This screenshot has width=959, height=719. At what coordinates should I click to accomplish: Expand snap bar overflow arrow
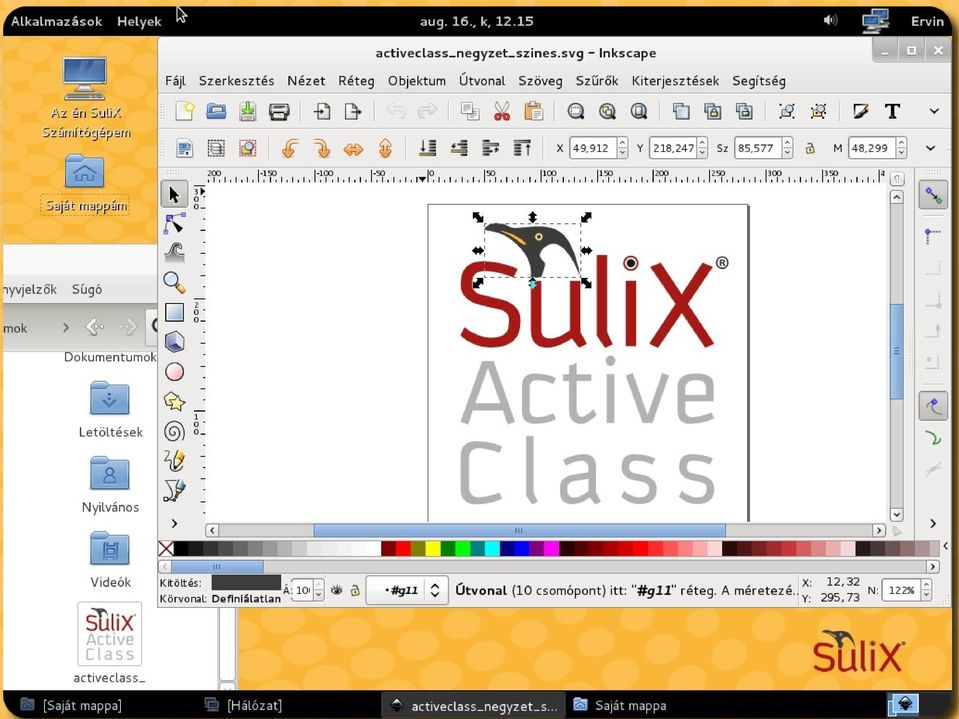click(933, 523)
